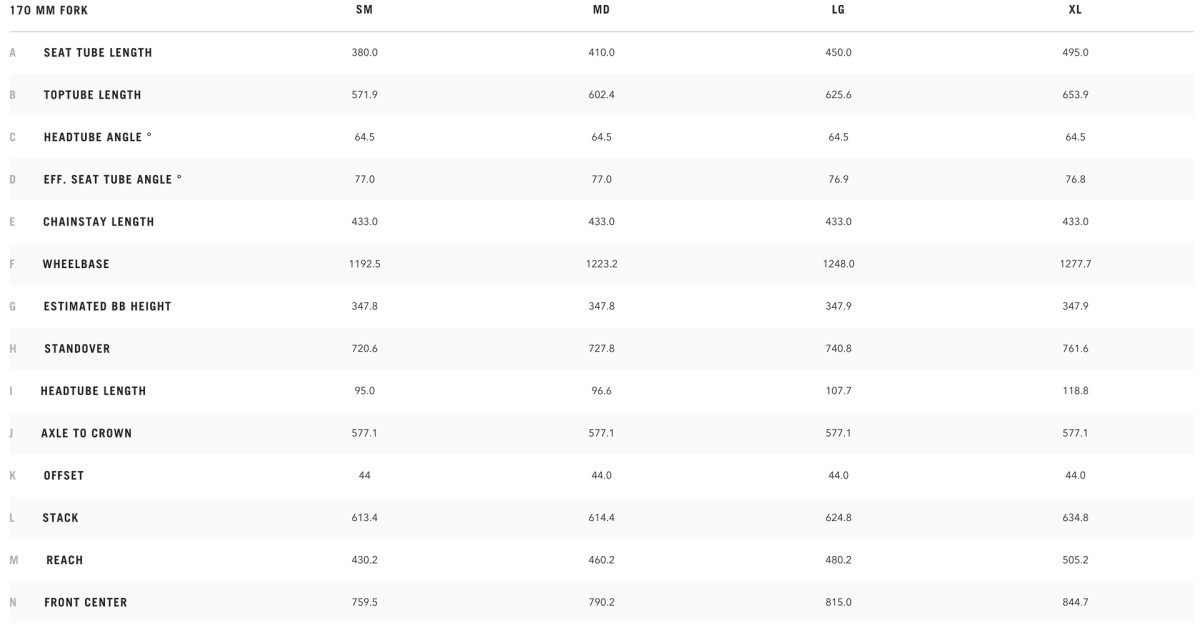Click the MD size column header
This screenshot has height=631, width=1200.
click(601, 10)
